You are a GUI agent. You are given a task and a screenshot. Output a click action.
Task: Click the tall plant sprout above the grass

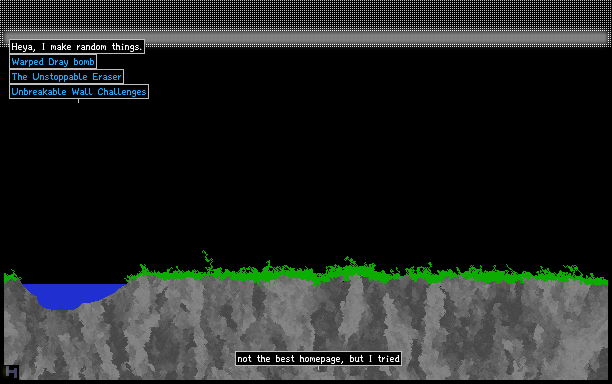pyautogui.click(x=207, y=261)
